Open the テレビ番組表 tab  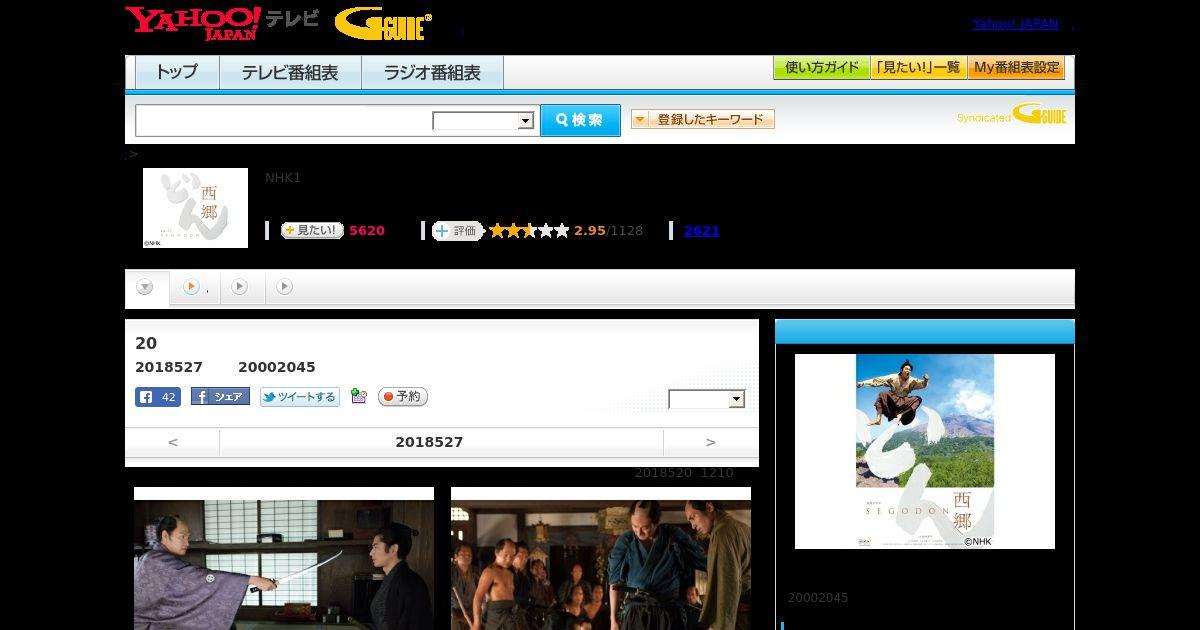click(290, 73)
